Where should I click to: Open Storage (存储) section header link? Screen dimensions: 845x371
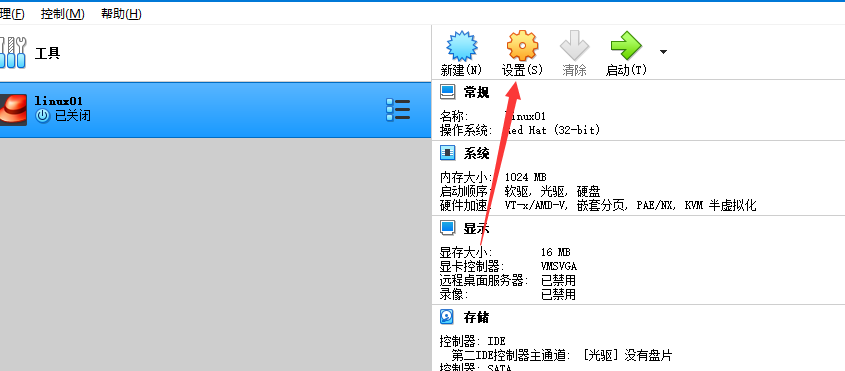[476, 317]
